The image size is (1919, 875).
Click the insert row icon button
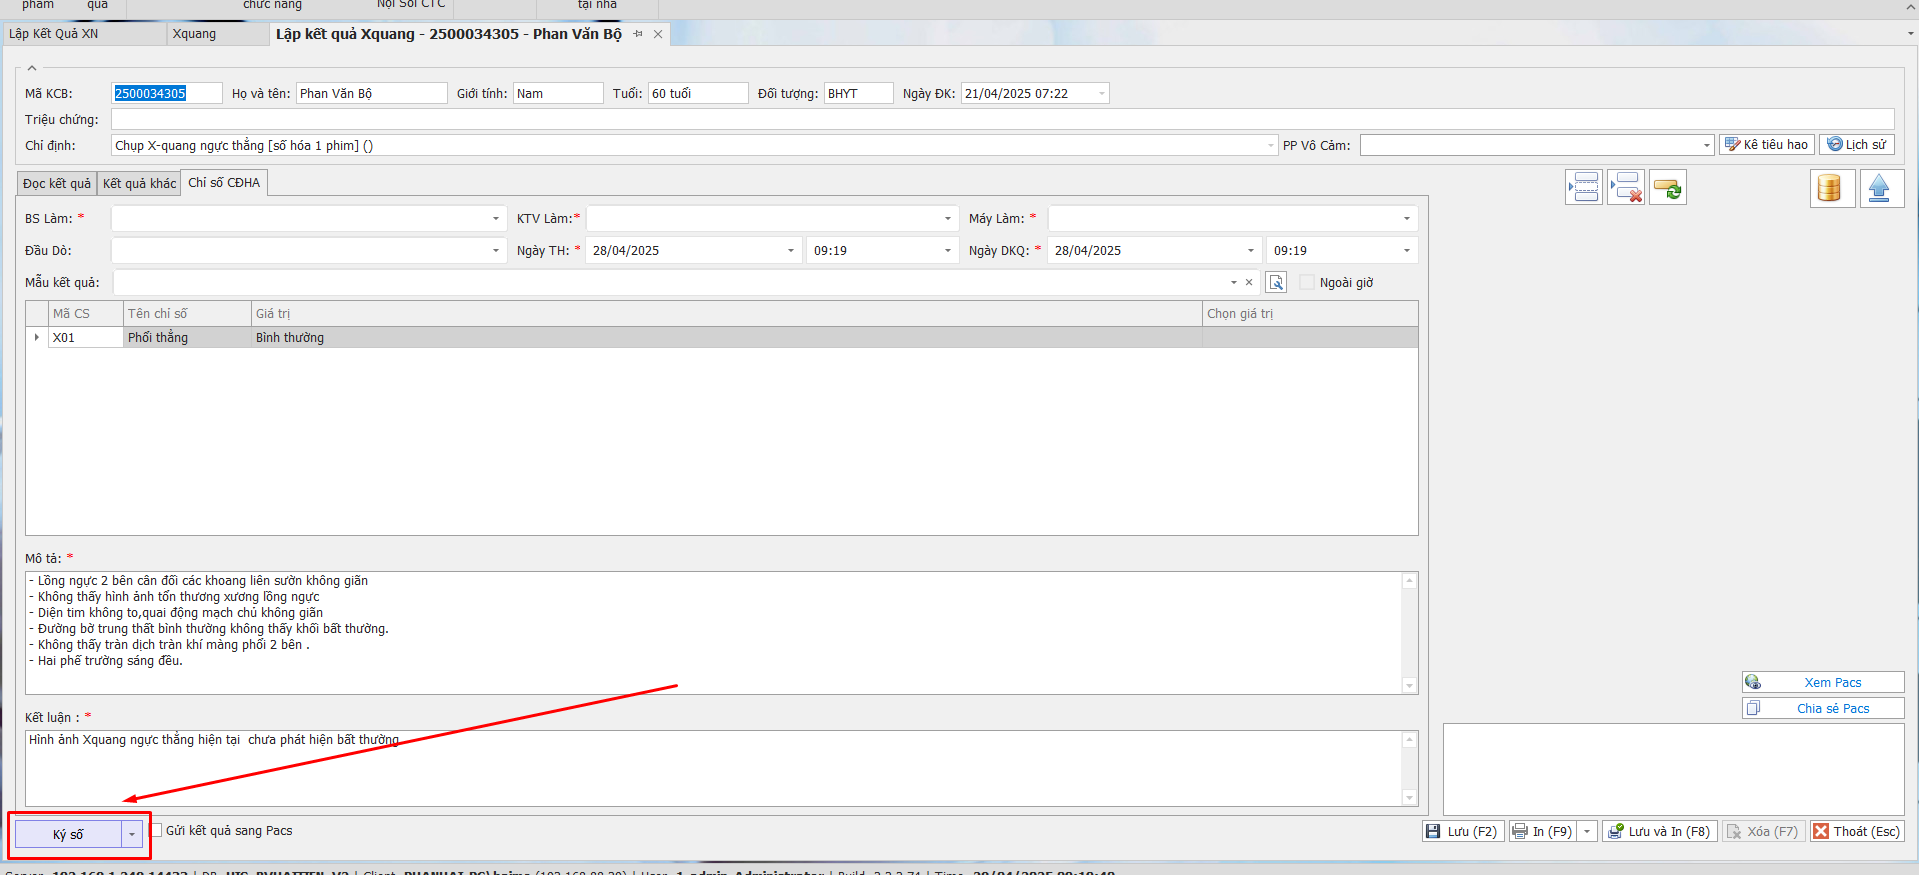[1584, 187]
